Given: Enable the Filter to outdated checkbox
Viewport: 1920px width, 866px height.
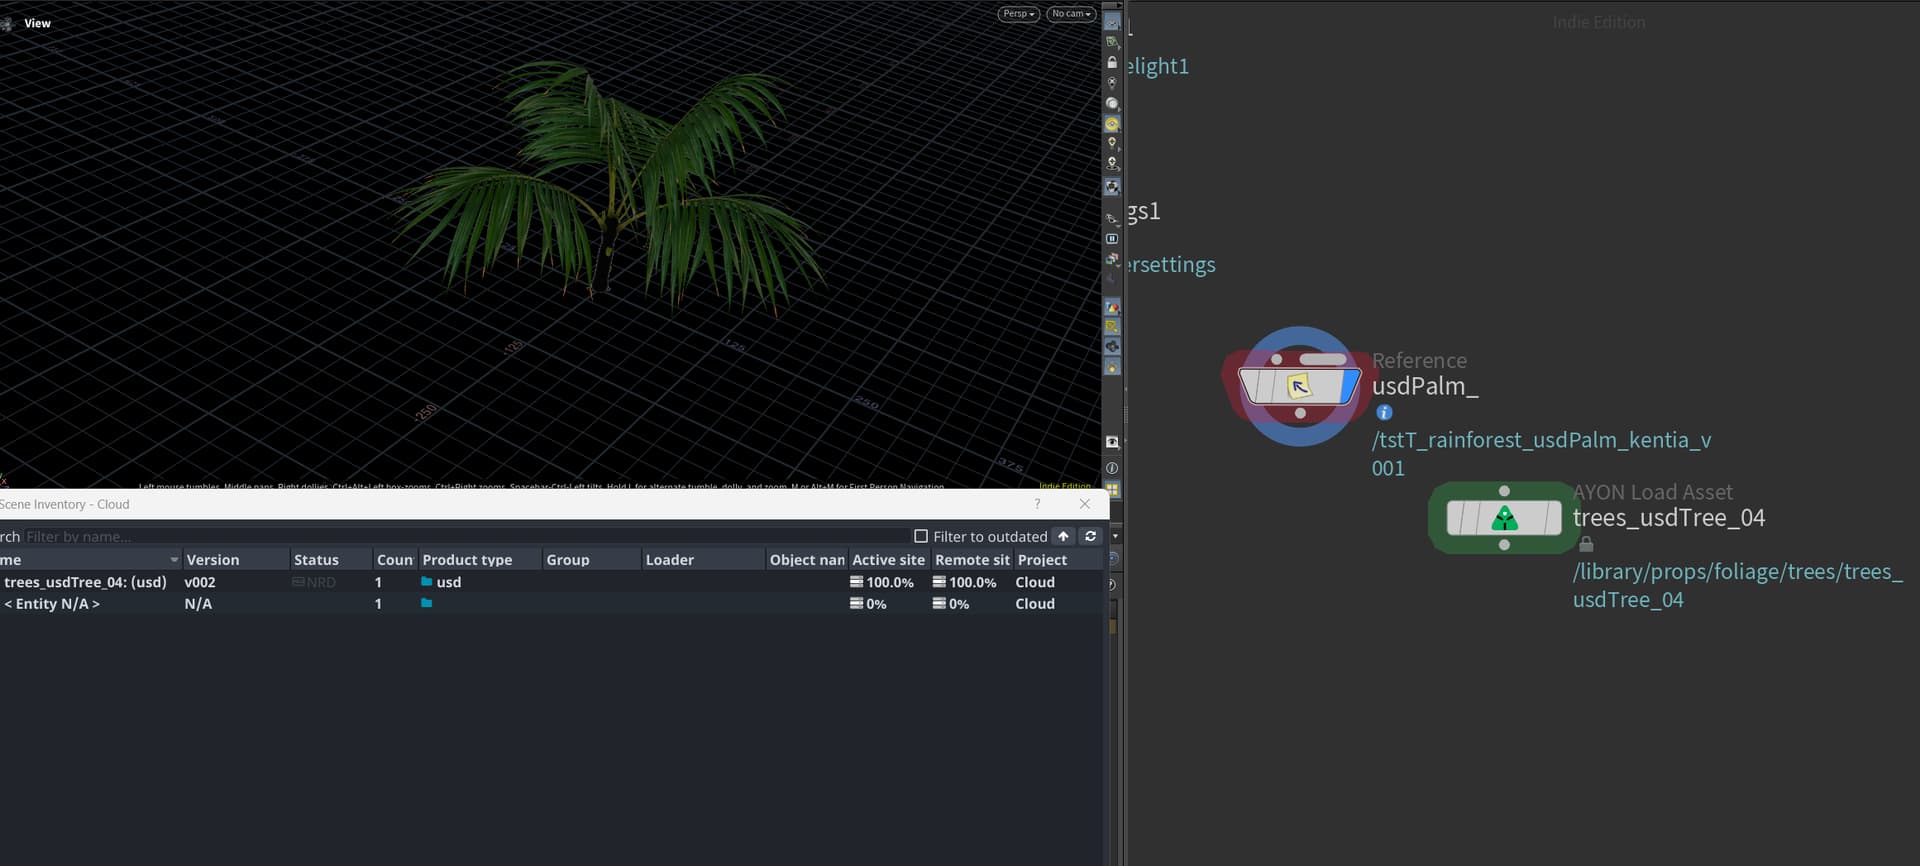Looking at the screenshot, I should point(921,537).
